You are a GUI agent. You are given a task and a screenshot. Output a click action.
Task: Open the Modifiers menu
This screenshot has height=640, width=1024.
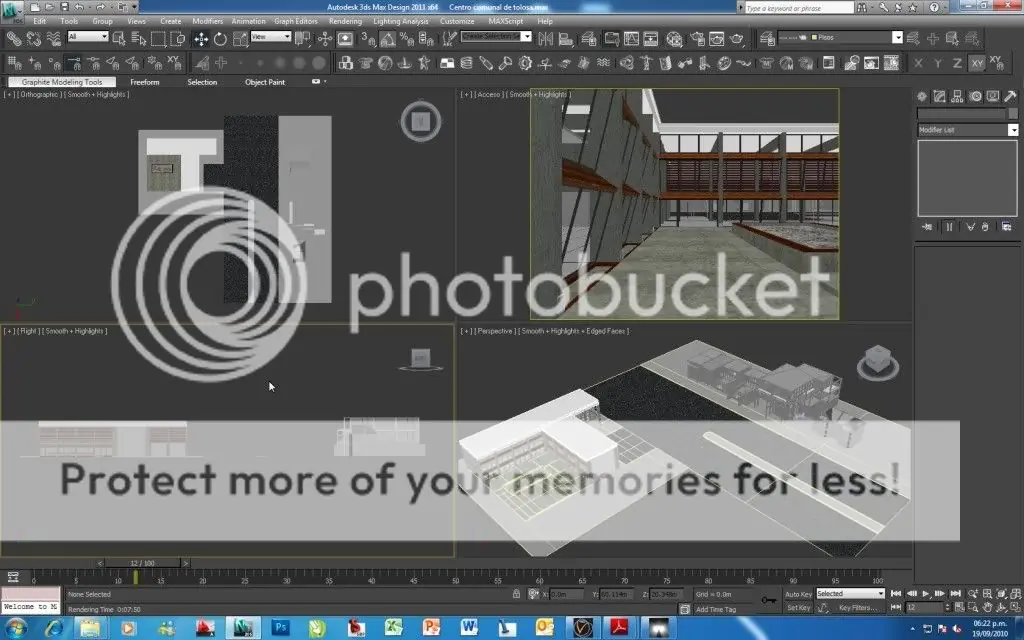click(208, 21)
